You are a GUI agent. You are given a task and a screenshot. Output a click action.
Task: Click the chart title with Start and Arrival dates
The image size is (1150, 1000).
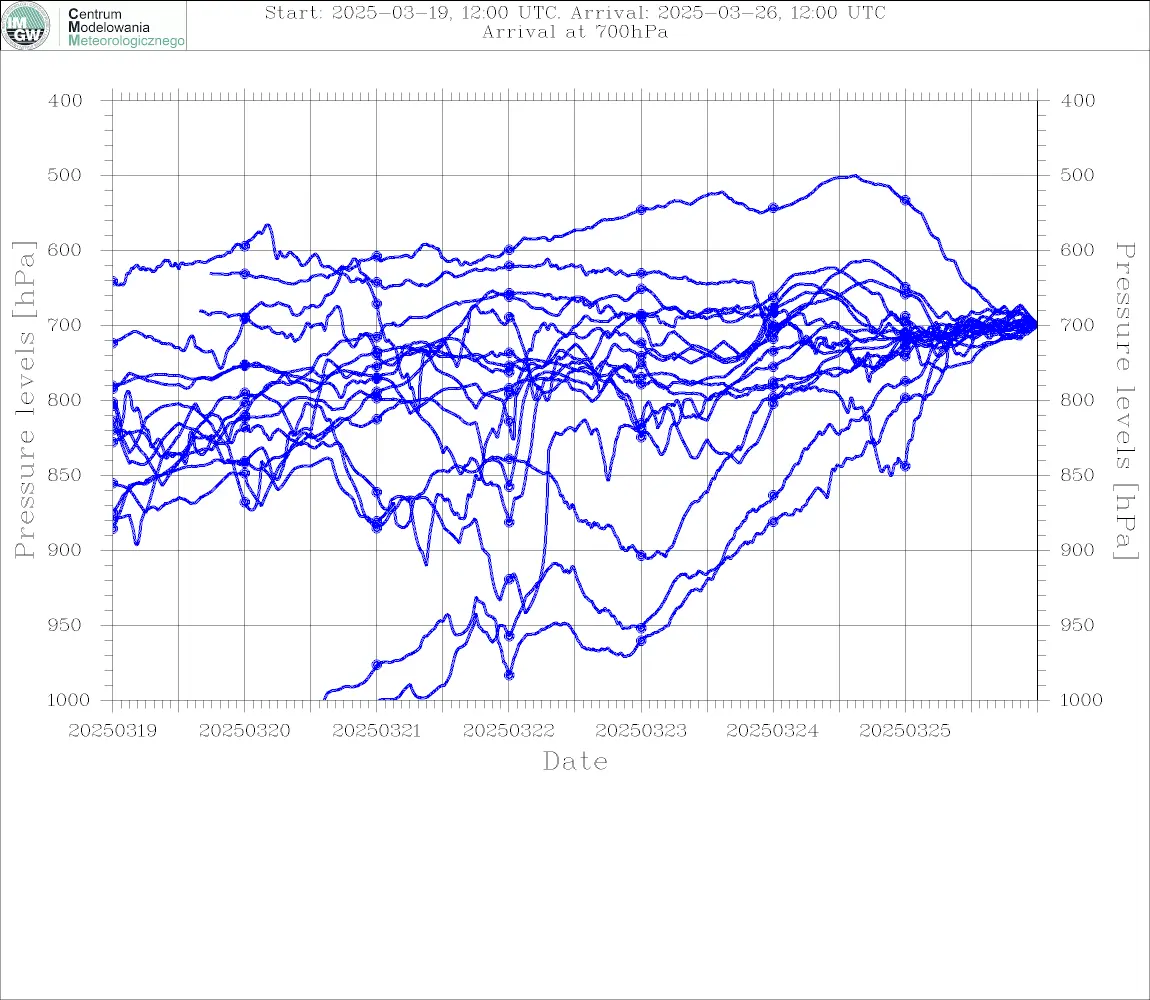point(575,12)
